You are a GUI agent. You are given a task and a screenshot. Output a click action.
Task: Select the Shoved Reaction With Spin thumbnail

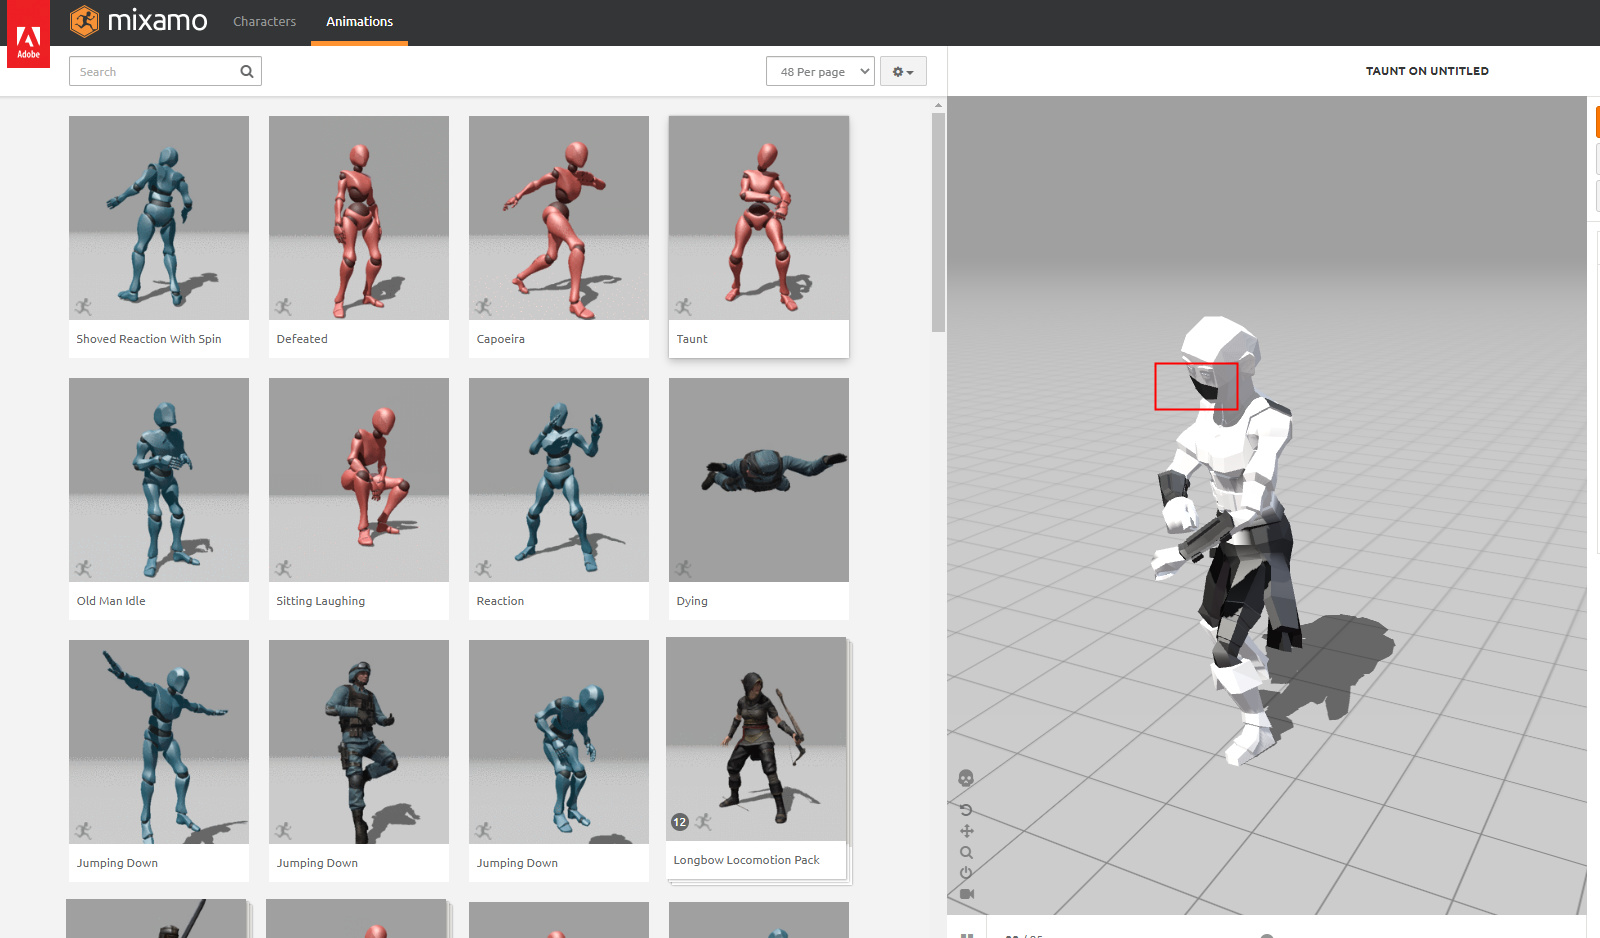[x=159, y=218]
